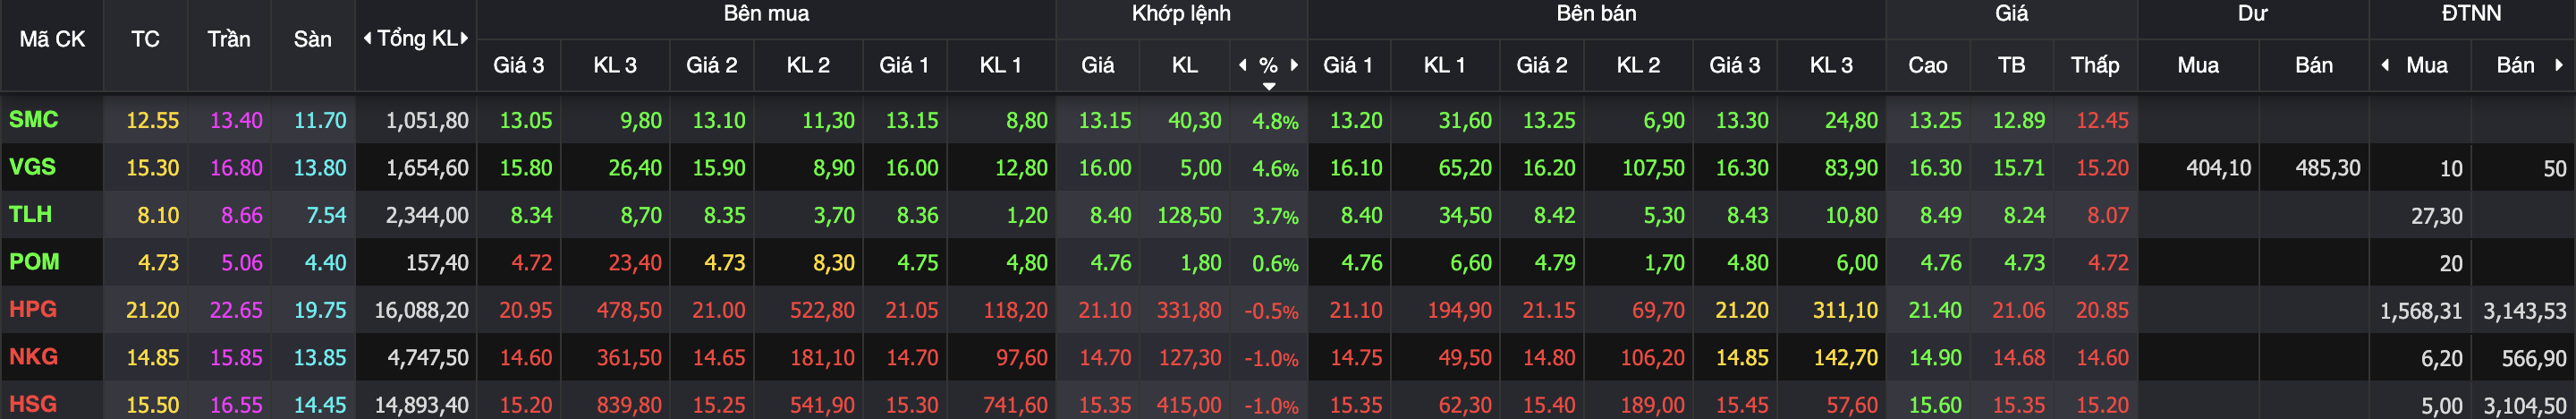This screenshot has height=419, width=2576.
Task: Click KL 1 header under Bên mua
Action: pyautogui.click(x=1001, y=65)
